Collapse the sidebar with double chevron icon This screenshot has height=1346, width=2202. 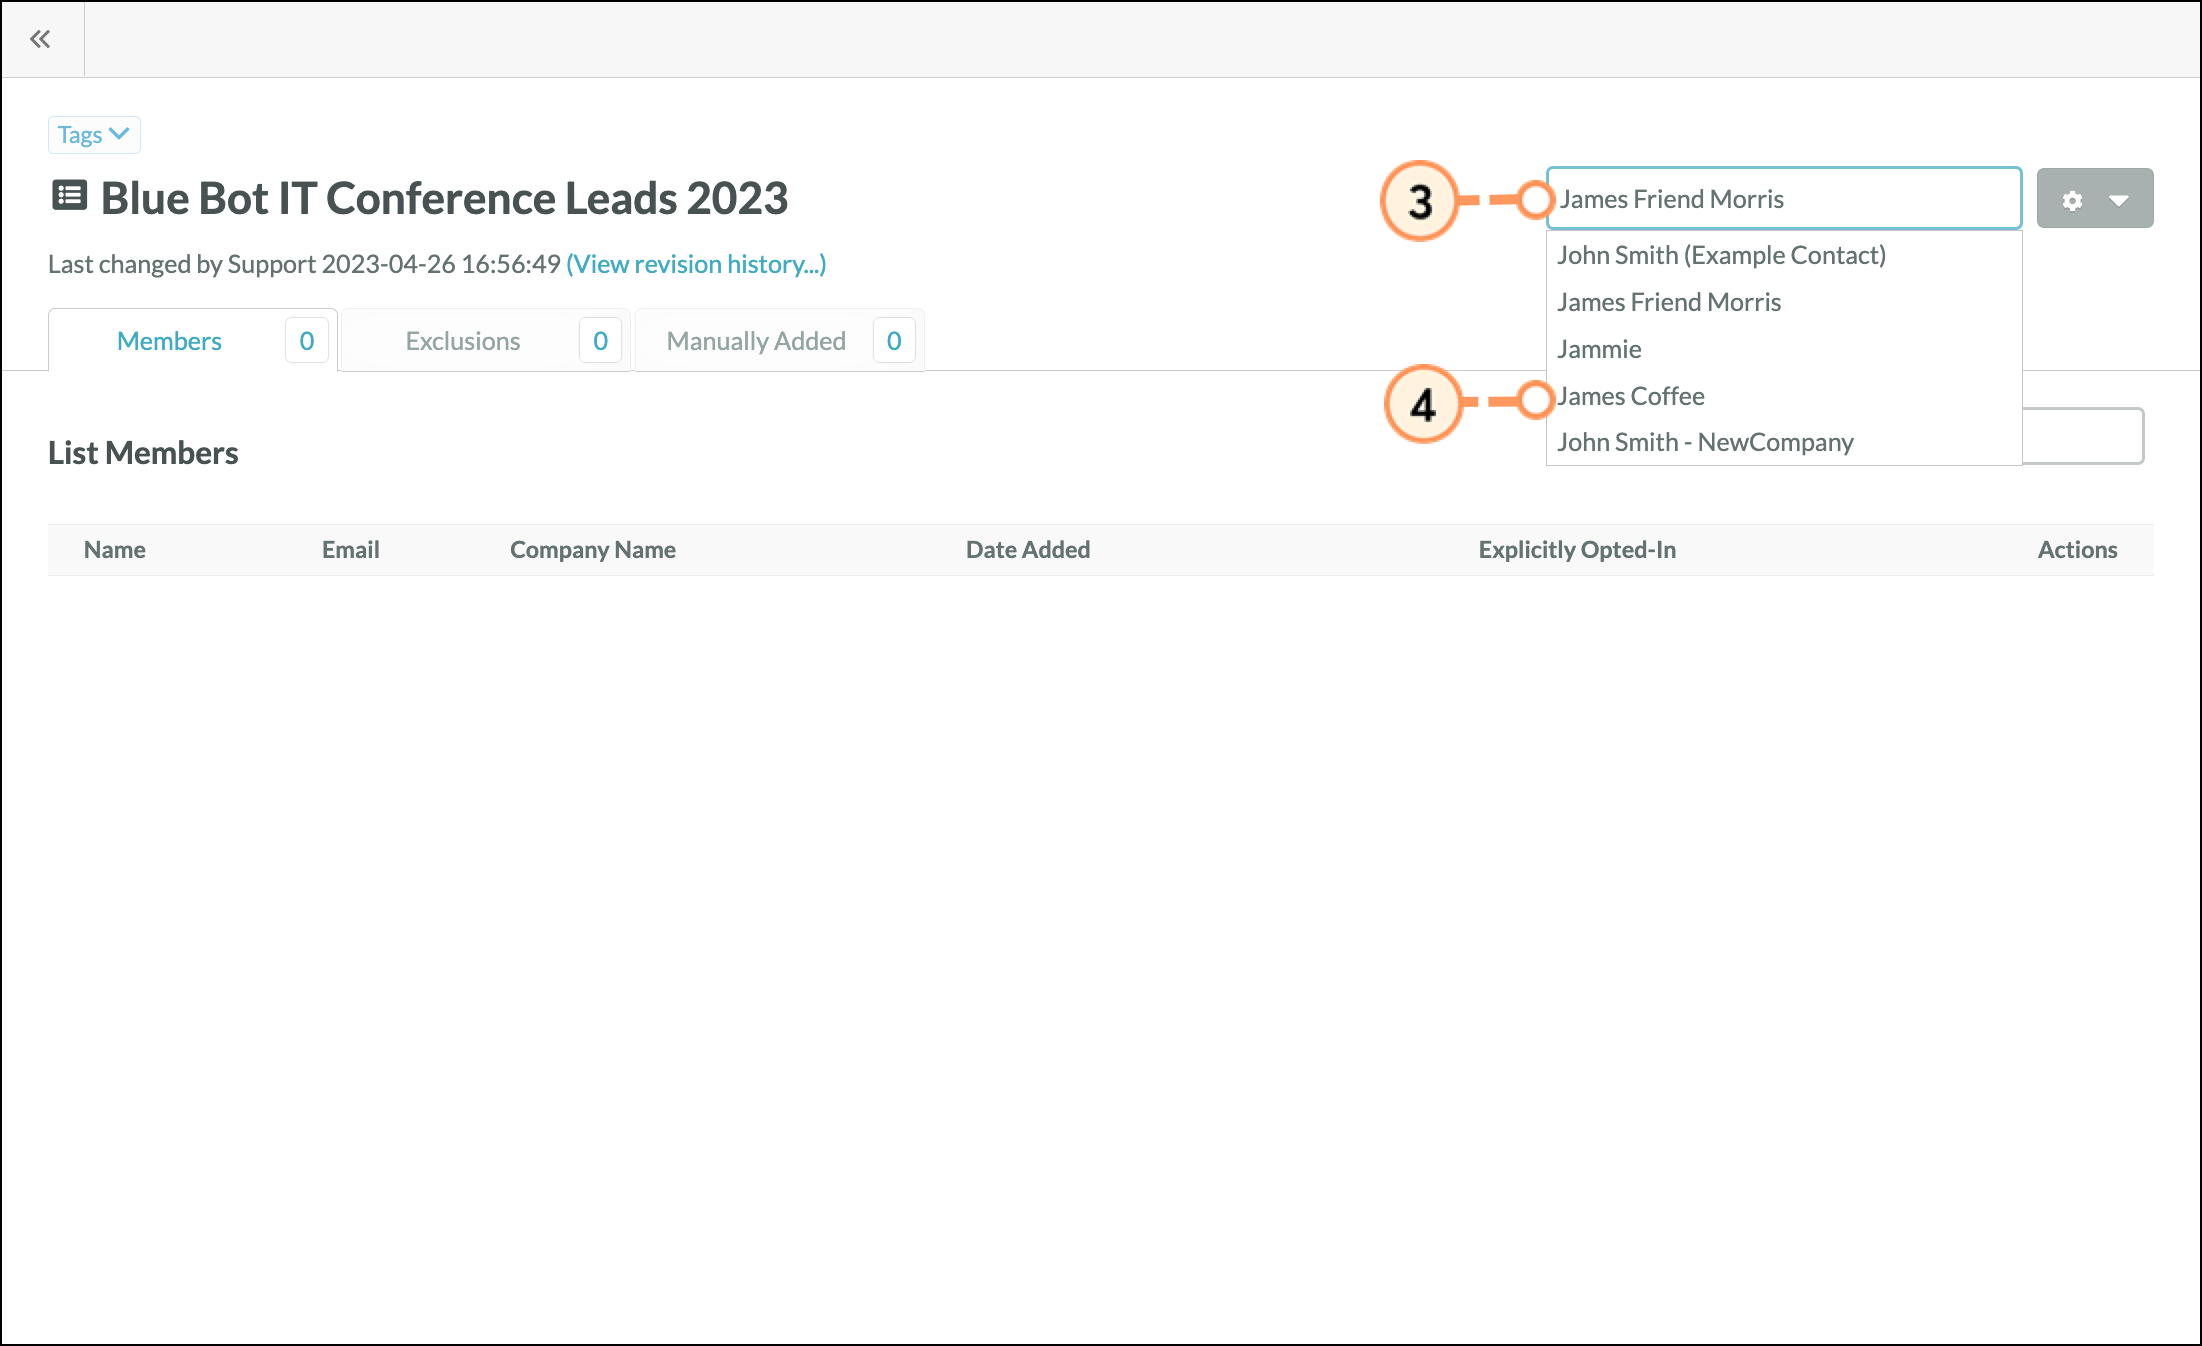(40, 39)
